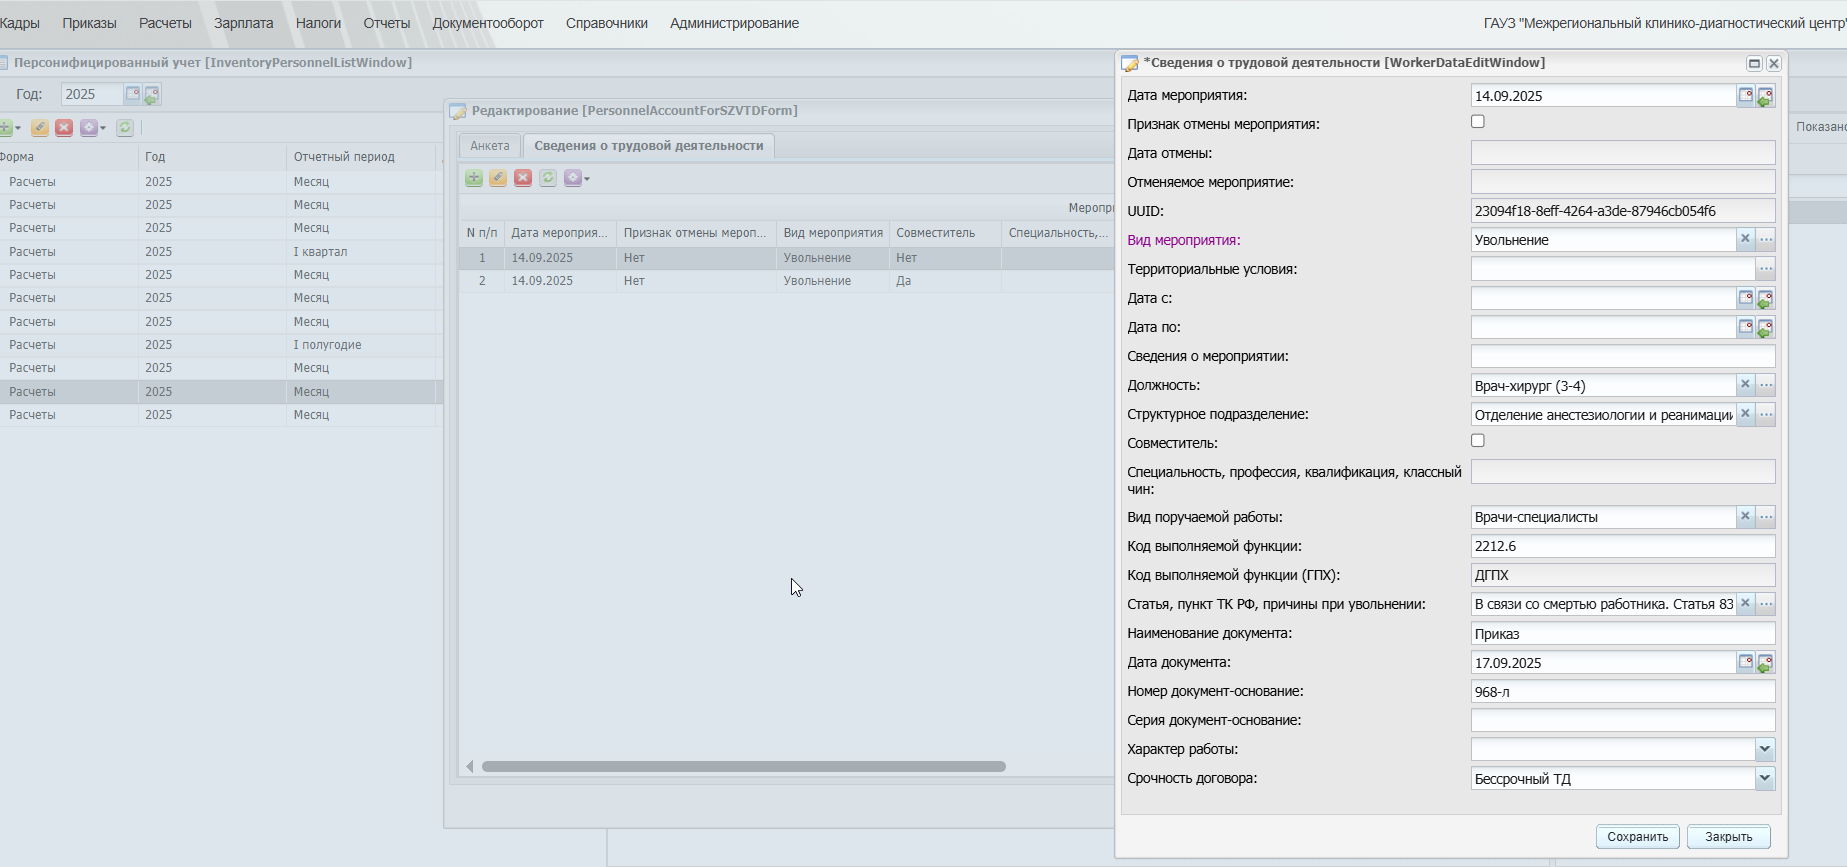The width and height of the screenshot is (1847, 867).
Task: Click the horizontal scrollbar in the Редактирование grid
Action: 743,767
